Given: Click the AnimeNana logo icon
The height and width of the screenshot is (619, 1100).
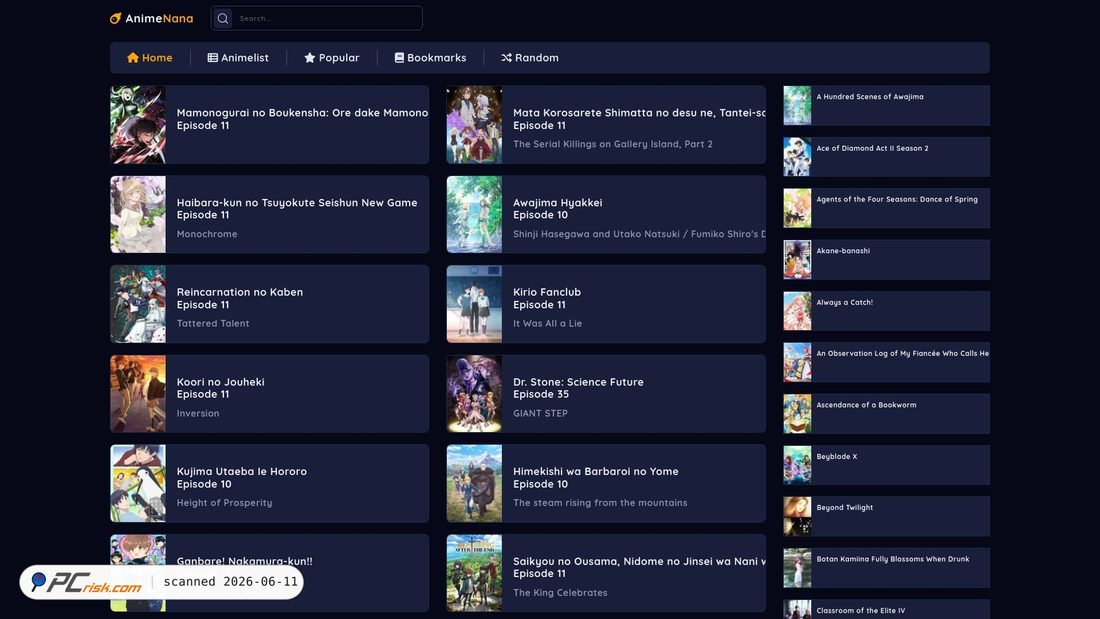Looking at the screenshot, I should (116, 18).
